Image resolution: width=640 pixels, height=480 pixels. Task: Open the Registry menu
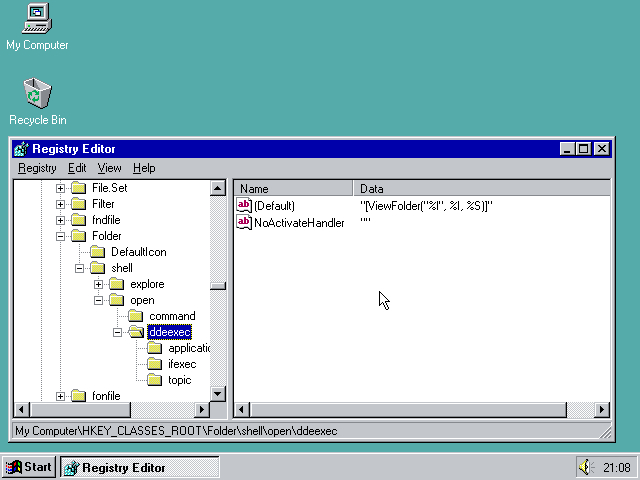pos(37,168)
